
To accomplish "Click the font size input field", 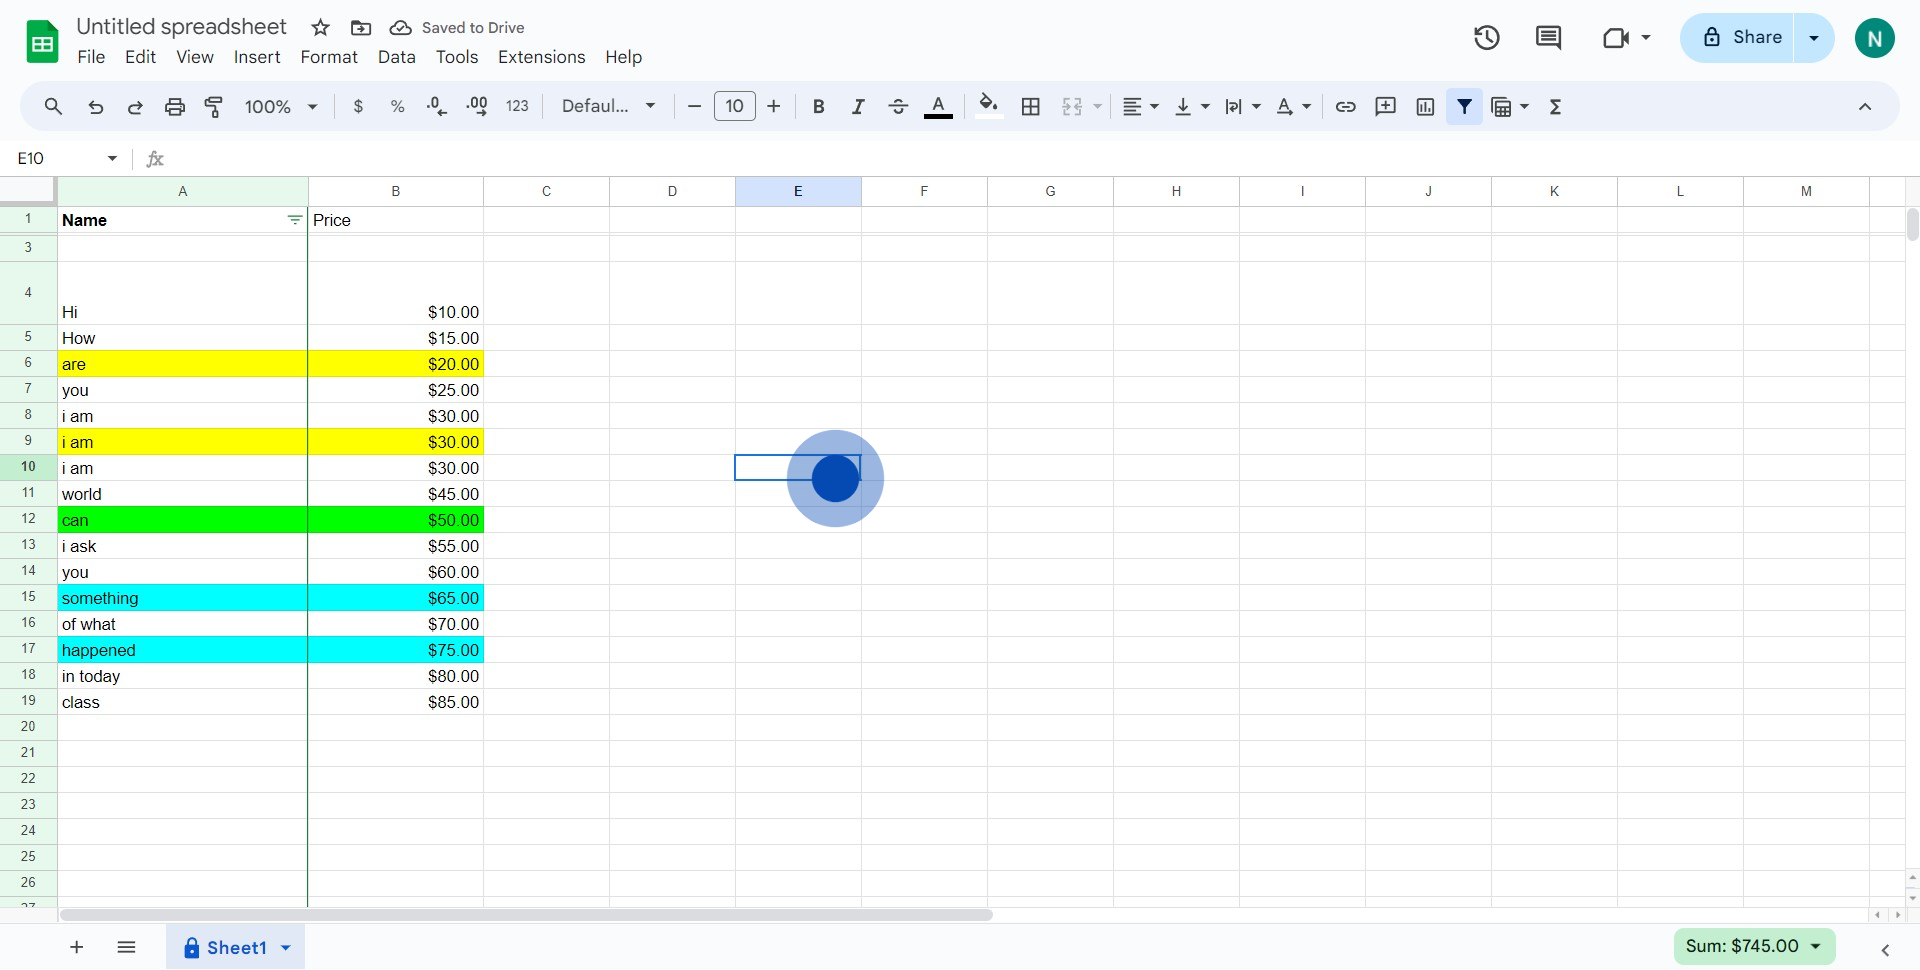I will coord(734,107).
